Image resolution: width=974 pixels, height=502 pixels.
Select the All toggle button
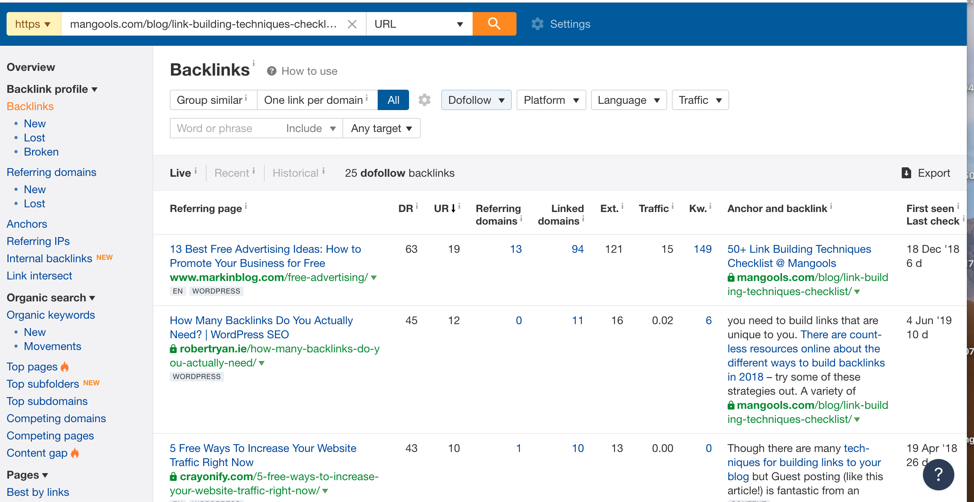(393, 100)
